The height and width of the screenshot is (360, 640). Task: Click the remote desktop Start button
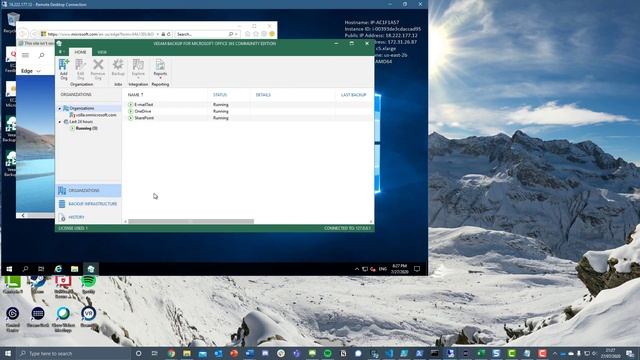[9, 269]
